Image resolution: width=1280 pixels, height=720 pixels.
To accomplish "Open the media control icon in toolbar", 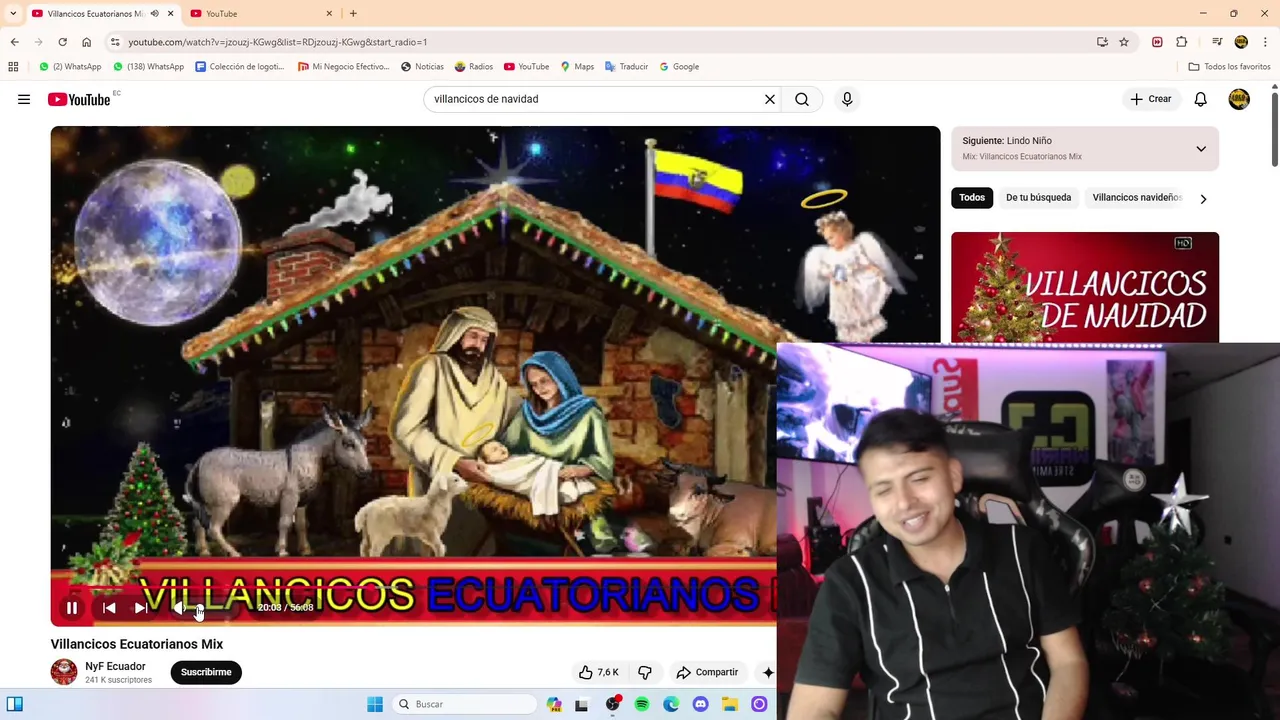I will (1217, 42).
